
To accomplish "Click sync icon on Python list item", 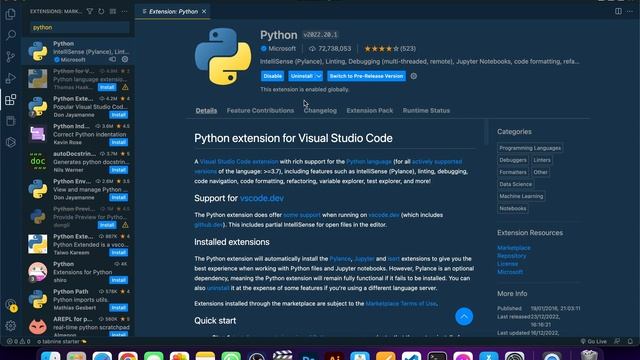I will (112, 60).
